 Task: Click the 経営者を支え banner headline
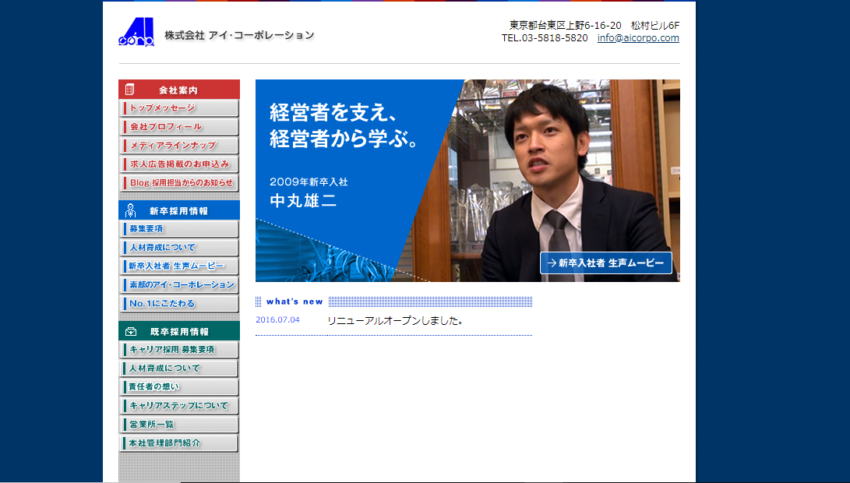coord(344,126)
